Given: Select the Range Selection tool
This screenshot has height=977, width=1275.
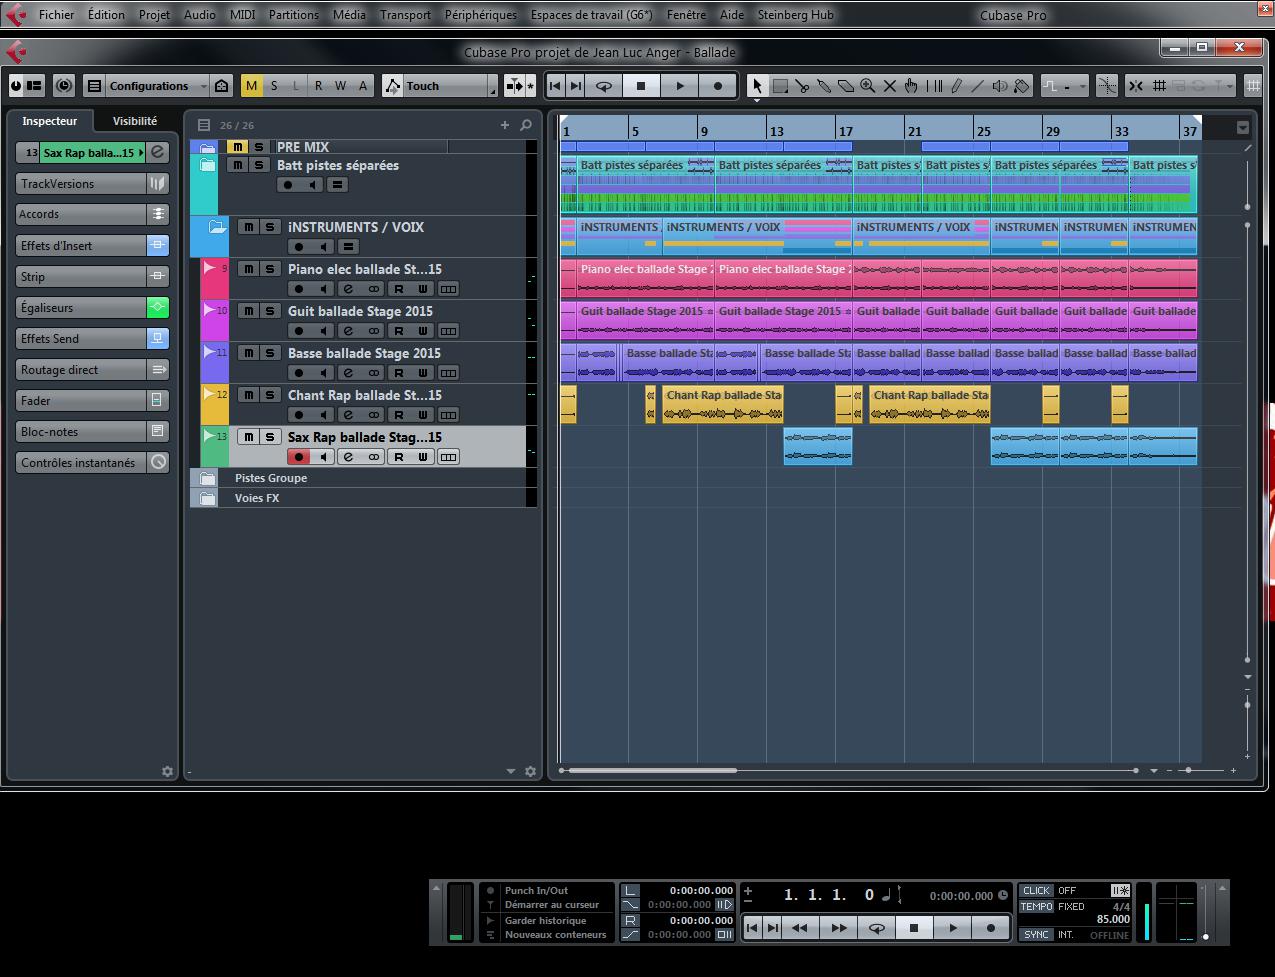Looking at the screenshot, I should point(780,86).
